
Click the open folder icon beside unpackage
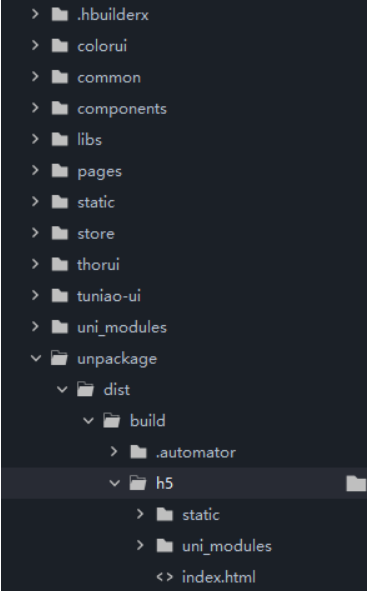[x=59, y=358]
